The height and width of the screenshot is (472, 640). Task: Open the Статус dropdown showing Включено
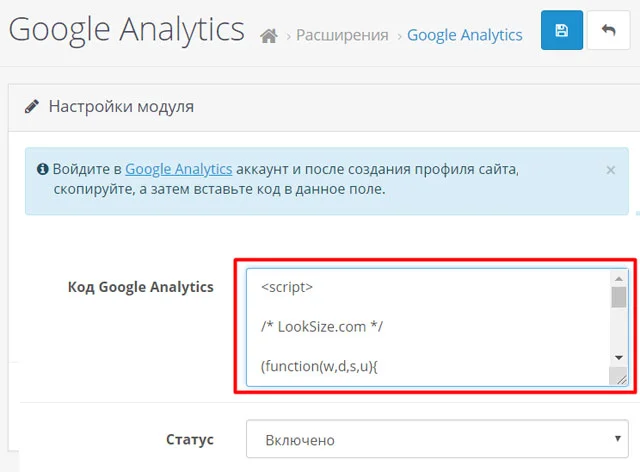(437, 439)
